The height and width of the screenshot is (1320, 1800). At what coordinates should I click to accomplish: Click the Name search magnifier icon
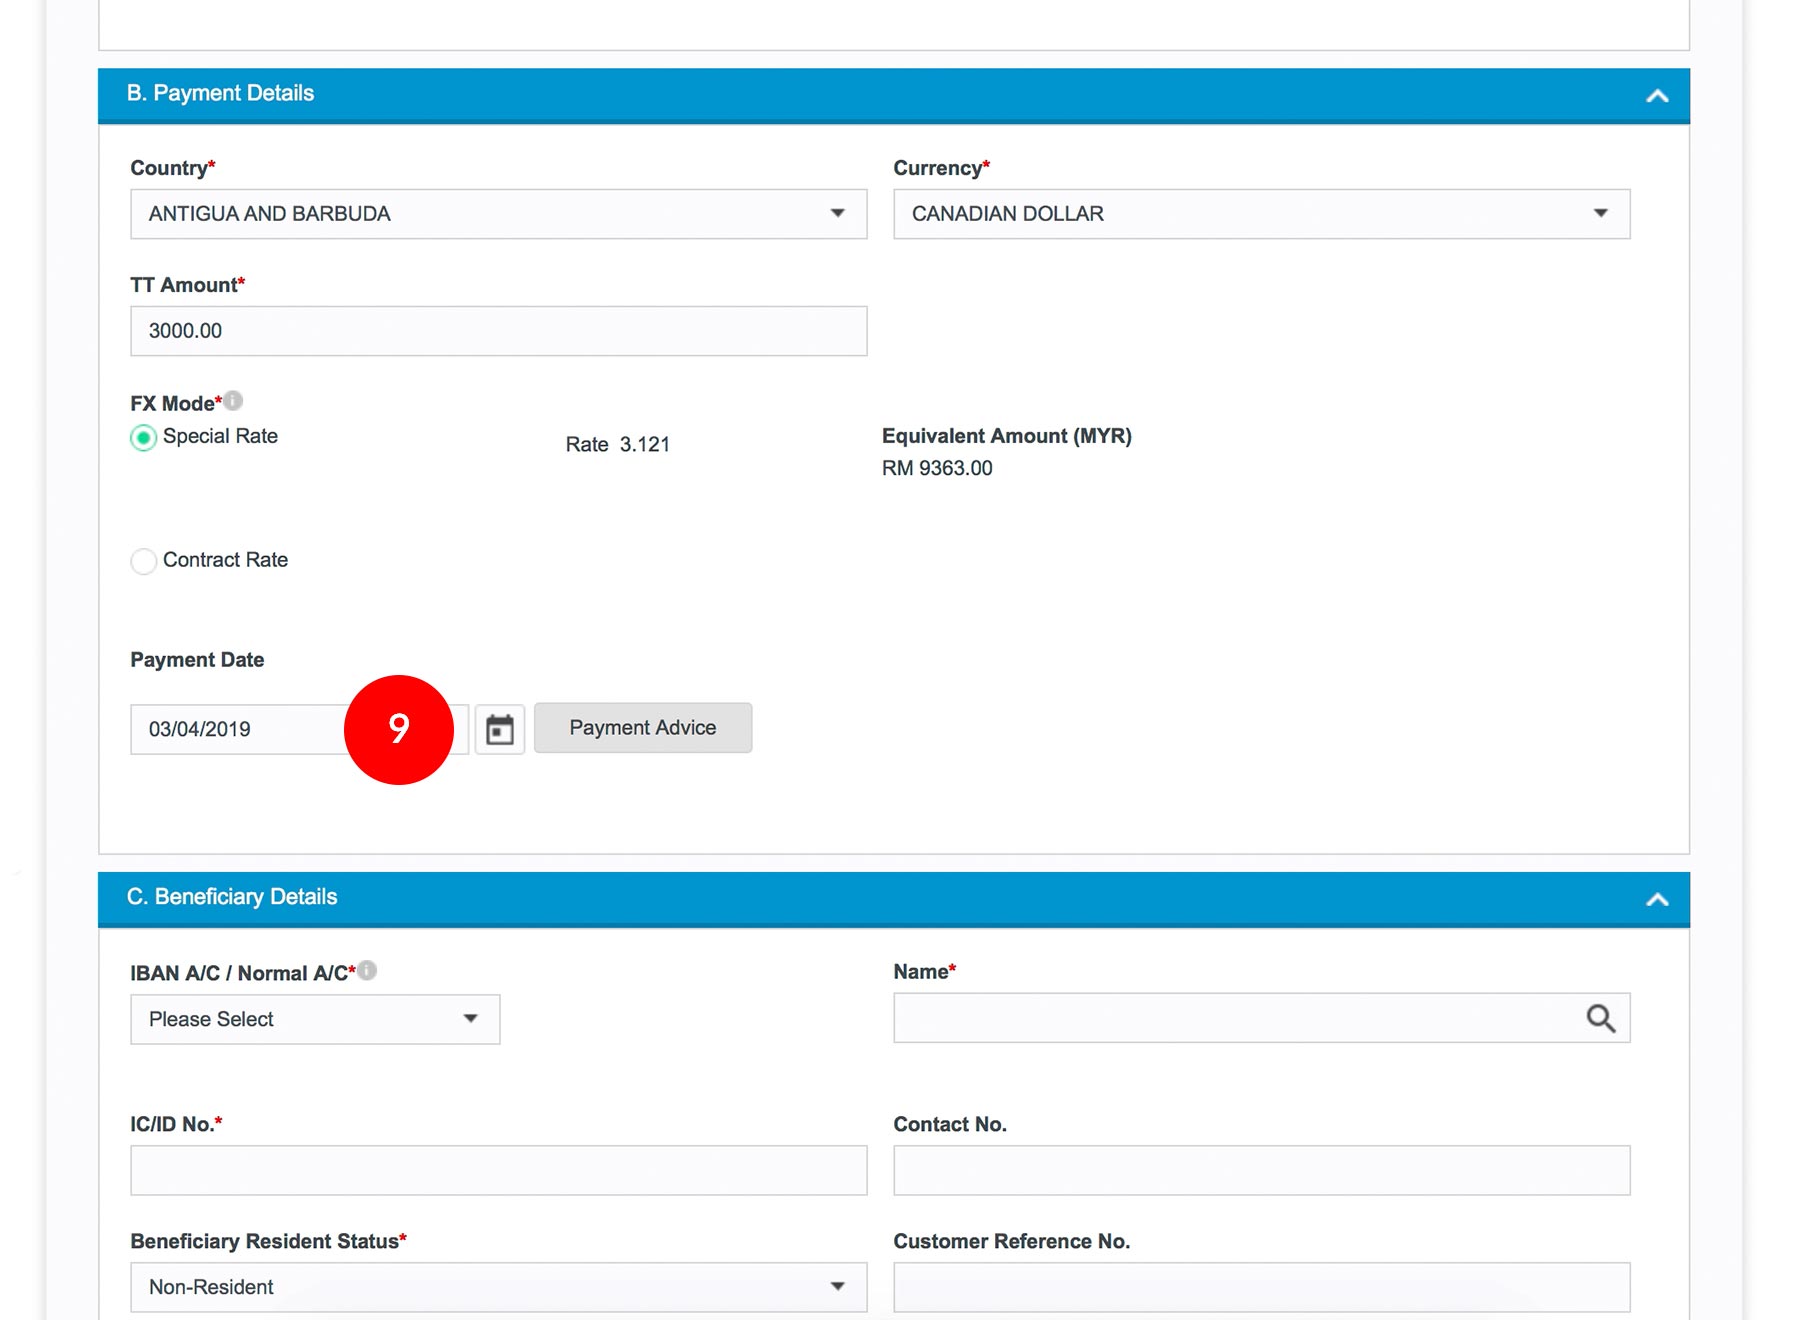pos(1600,1018)
